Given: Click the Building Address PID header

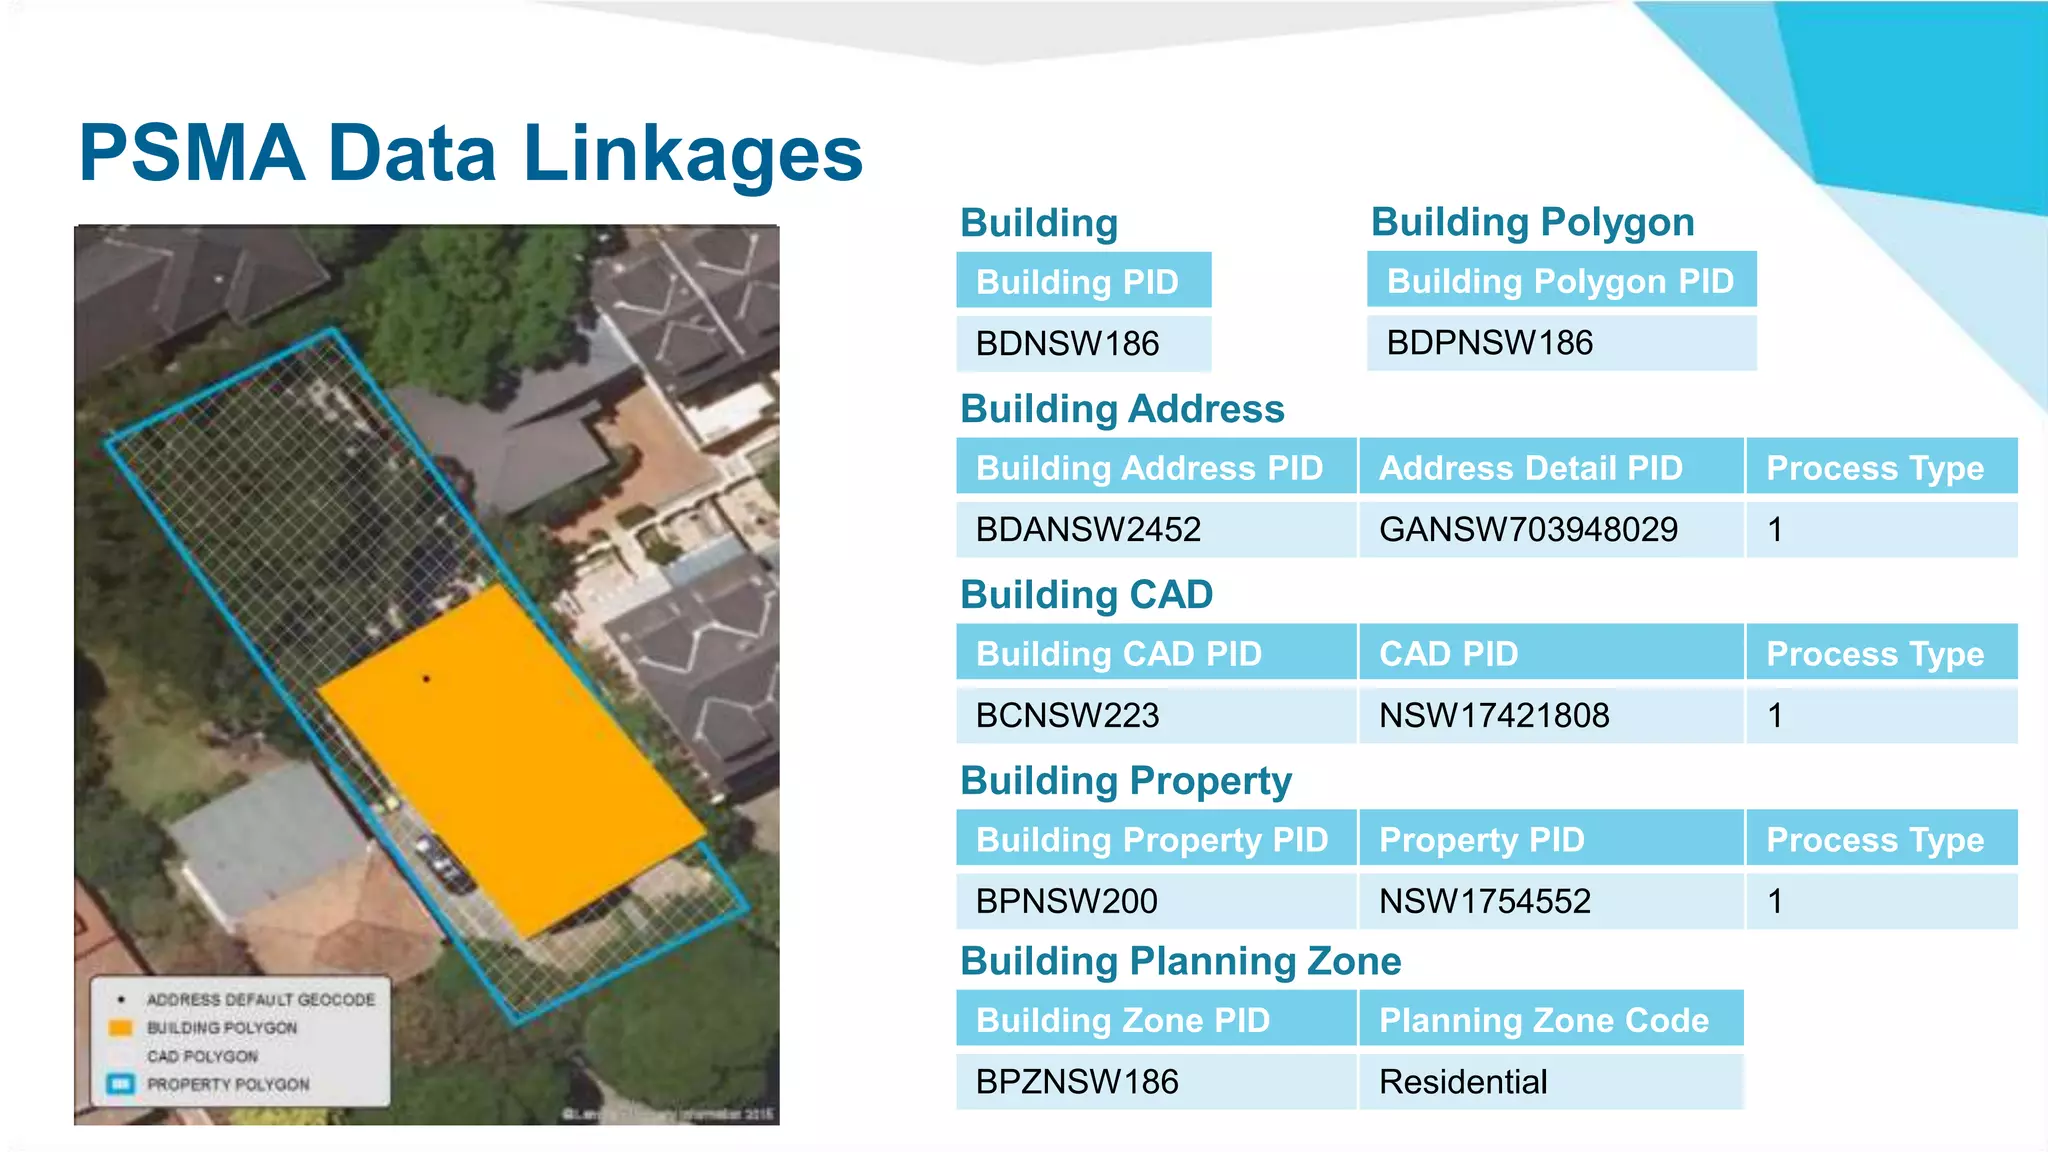Looking at the screenshot, I should click(x=1156, y=466).
